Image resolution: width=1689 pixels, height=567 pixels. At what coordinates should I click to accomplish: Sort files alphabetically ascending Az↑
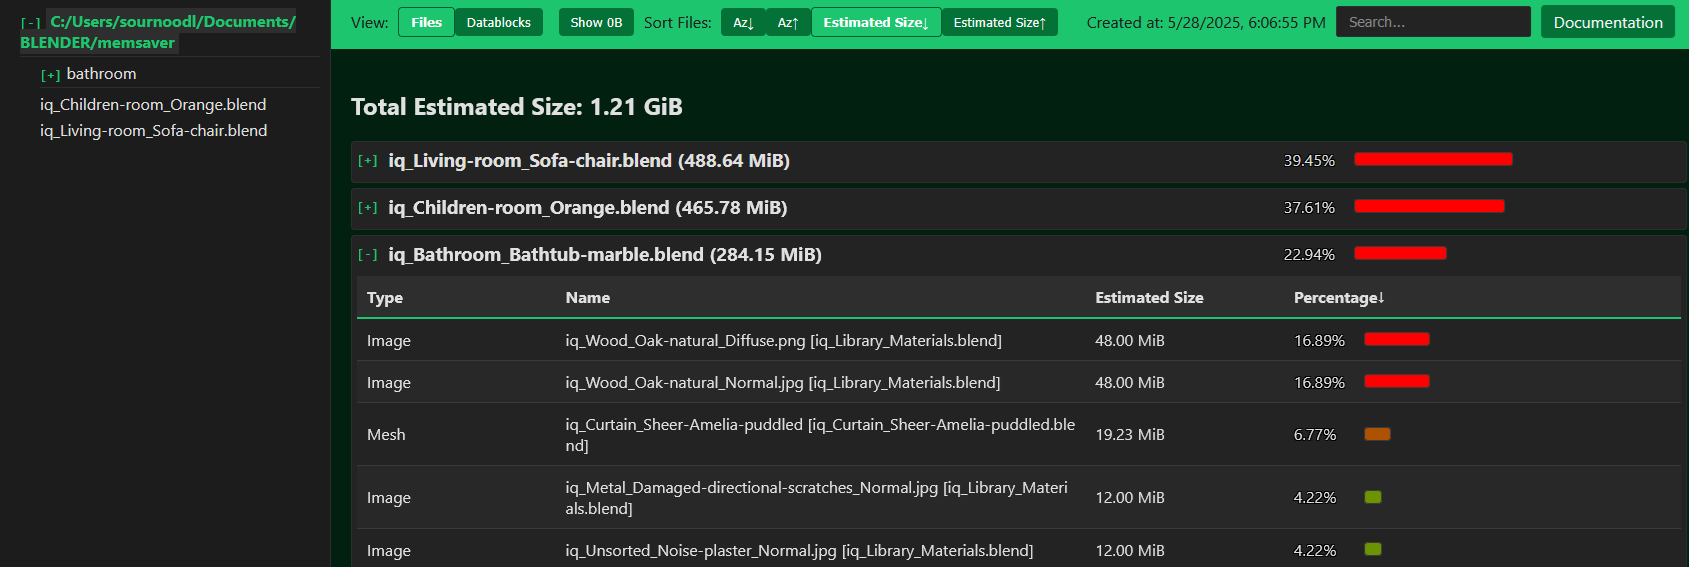(788, 22)
